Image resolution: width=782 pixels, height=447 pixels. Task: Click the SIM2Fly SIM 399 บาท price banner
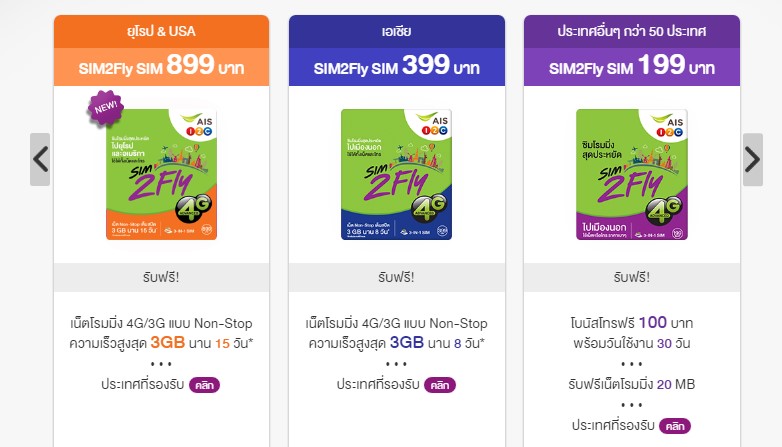pos(397,67)
